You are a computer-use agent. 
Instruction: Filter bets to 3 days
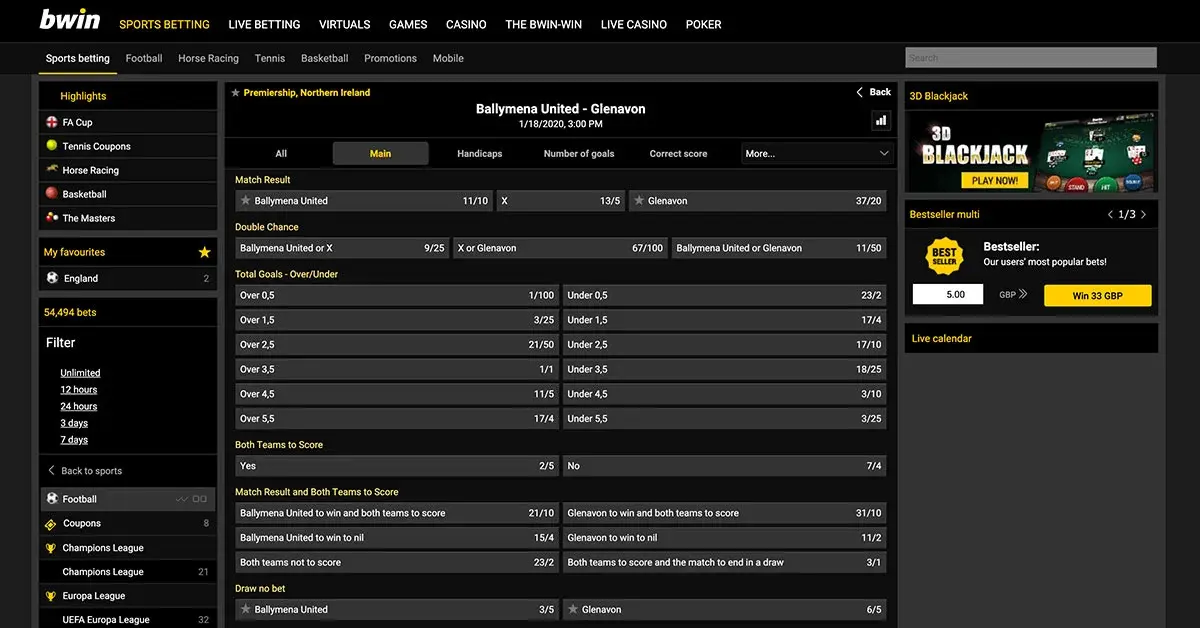click(x=74, y=423)
